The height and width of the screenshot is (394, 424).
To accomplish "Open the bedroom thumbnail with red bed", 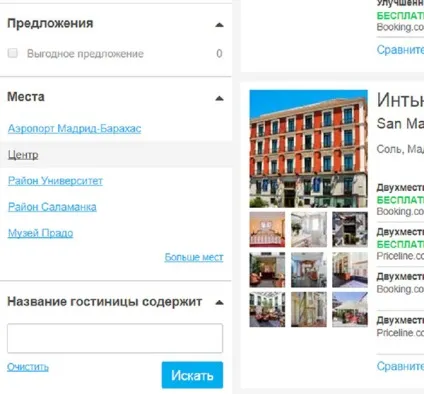I will pos(267,229).
